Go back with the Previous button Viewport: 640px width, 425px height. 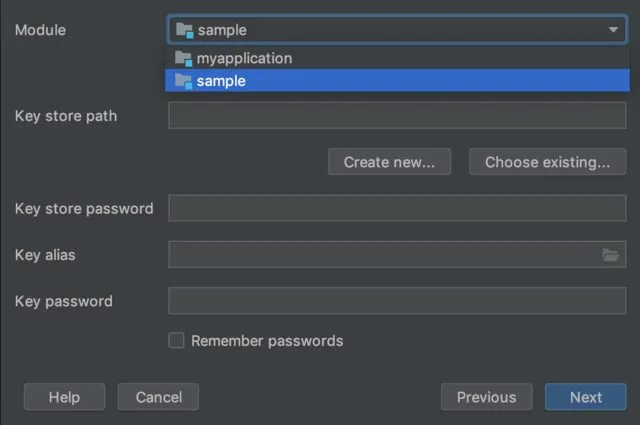click(x=486, y=397)
